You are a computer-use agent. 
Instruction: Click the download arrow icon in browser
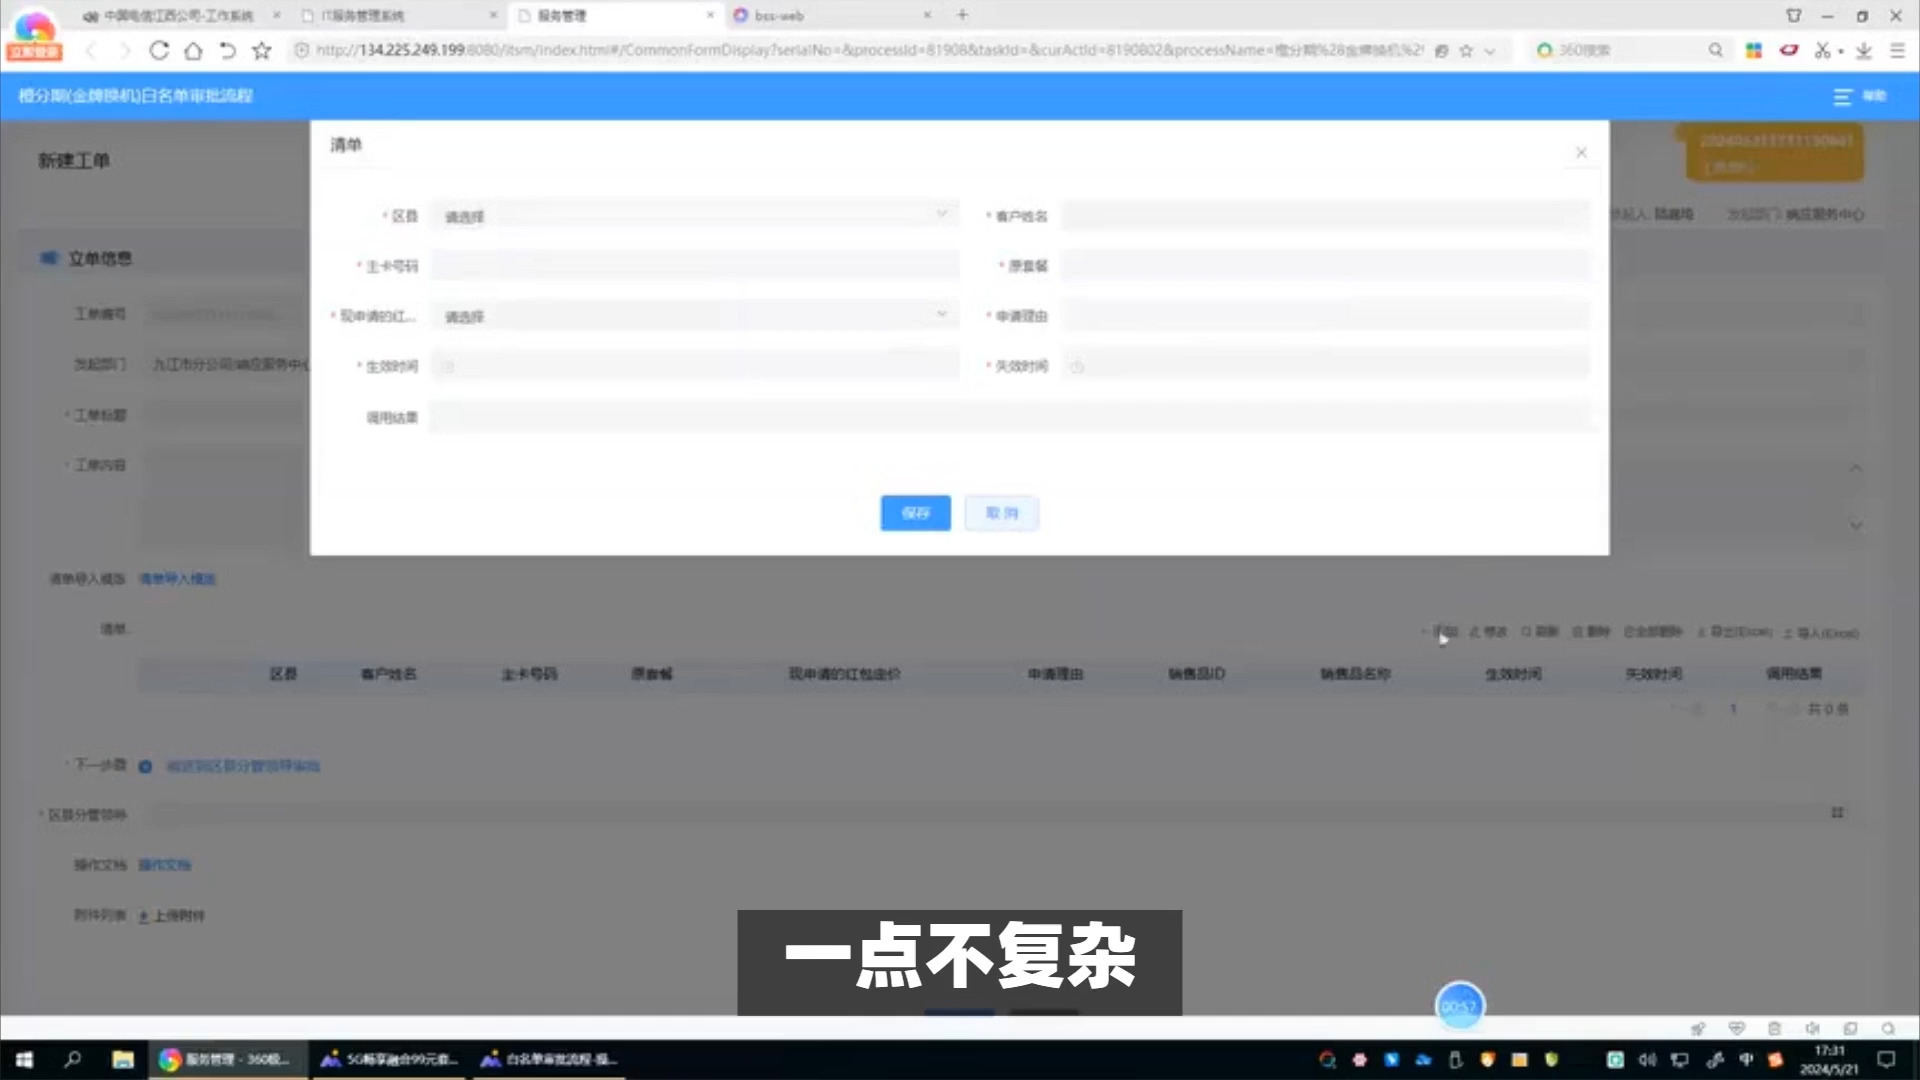(1864, 50)
